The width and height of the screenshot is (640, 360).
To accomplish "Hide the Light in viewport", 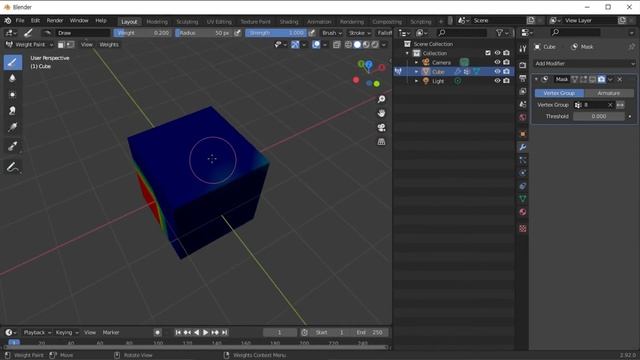I will point(497,81).
